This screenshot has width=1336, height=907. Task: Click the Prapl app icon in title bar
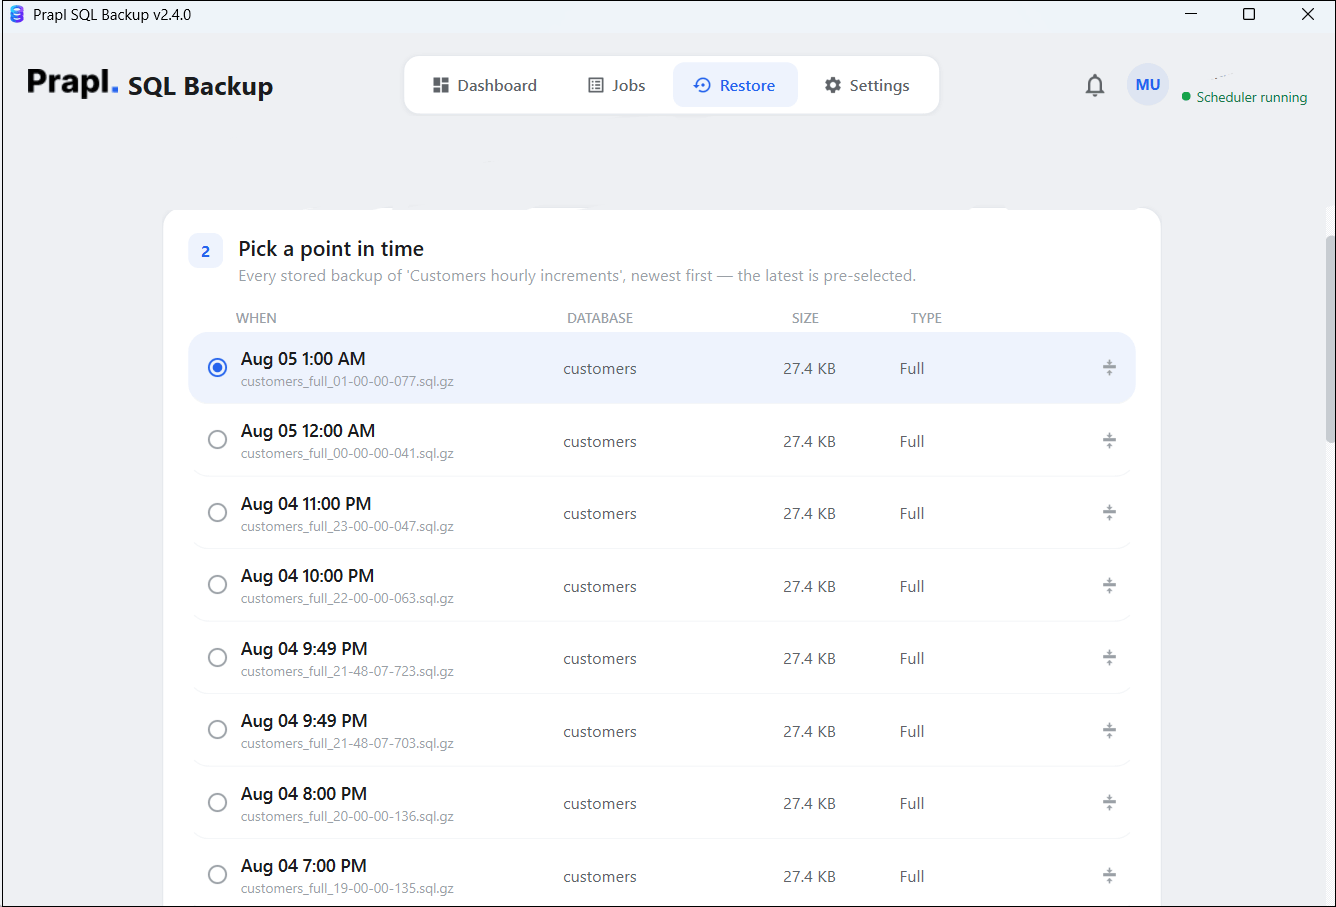[x=16, y=15]
